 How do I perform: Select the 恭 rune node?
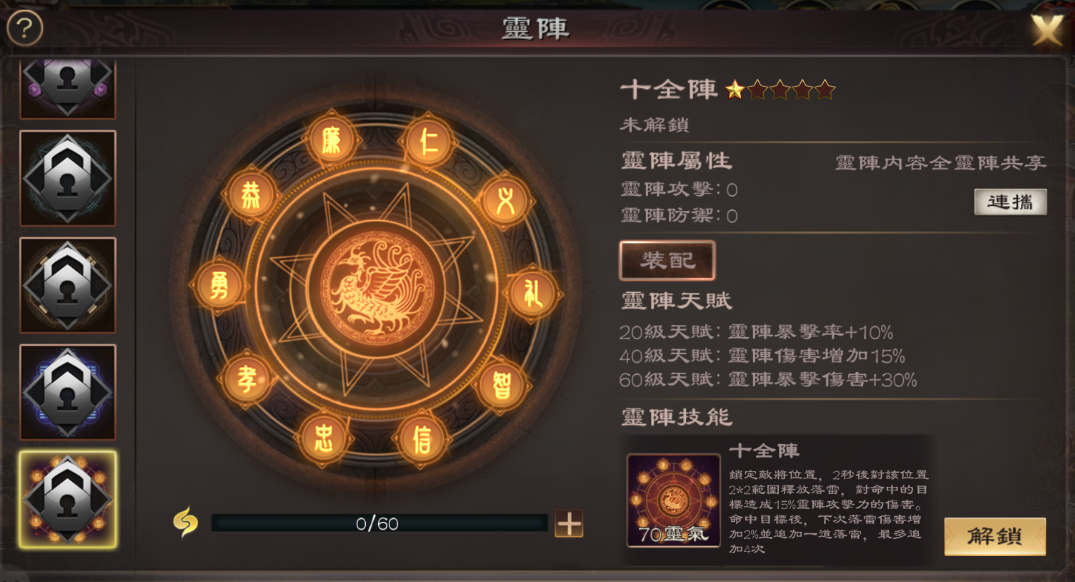[251, 195]
